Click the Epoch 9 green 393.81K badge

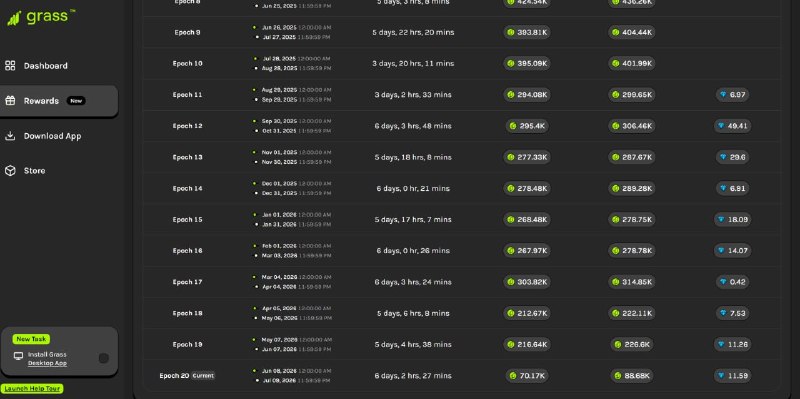point(527,32)
